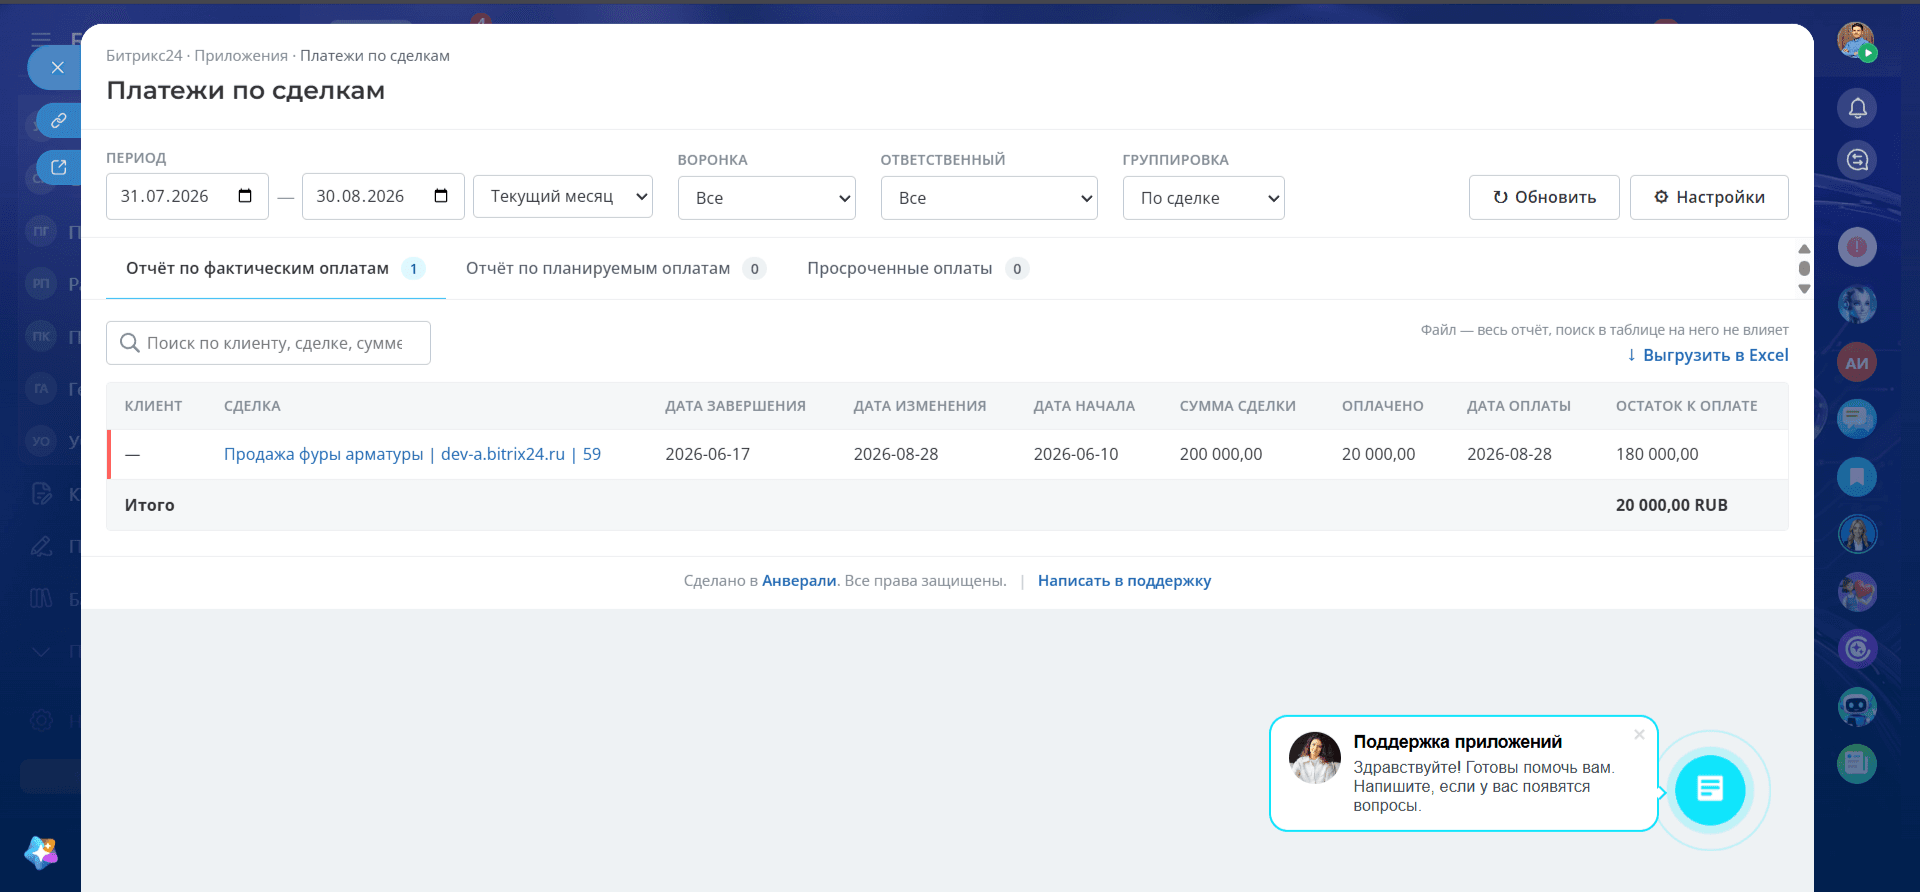The image size is (1920, 892).
Task: Click the 200 000,00 deal amount cell
Action: coord(1221,454)
